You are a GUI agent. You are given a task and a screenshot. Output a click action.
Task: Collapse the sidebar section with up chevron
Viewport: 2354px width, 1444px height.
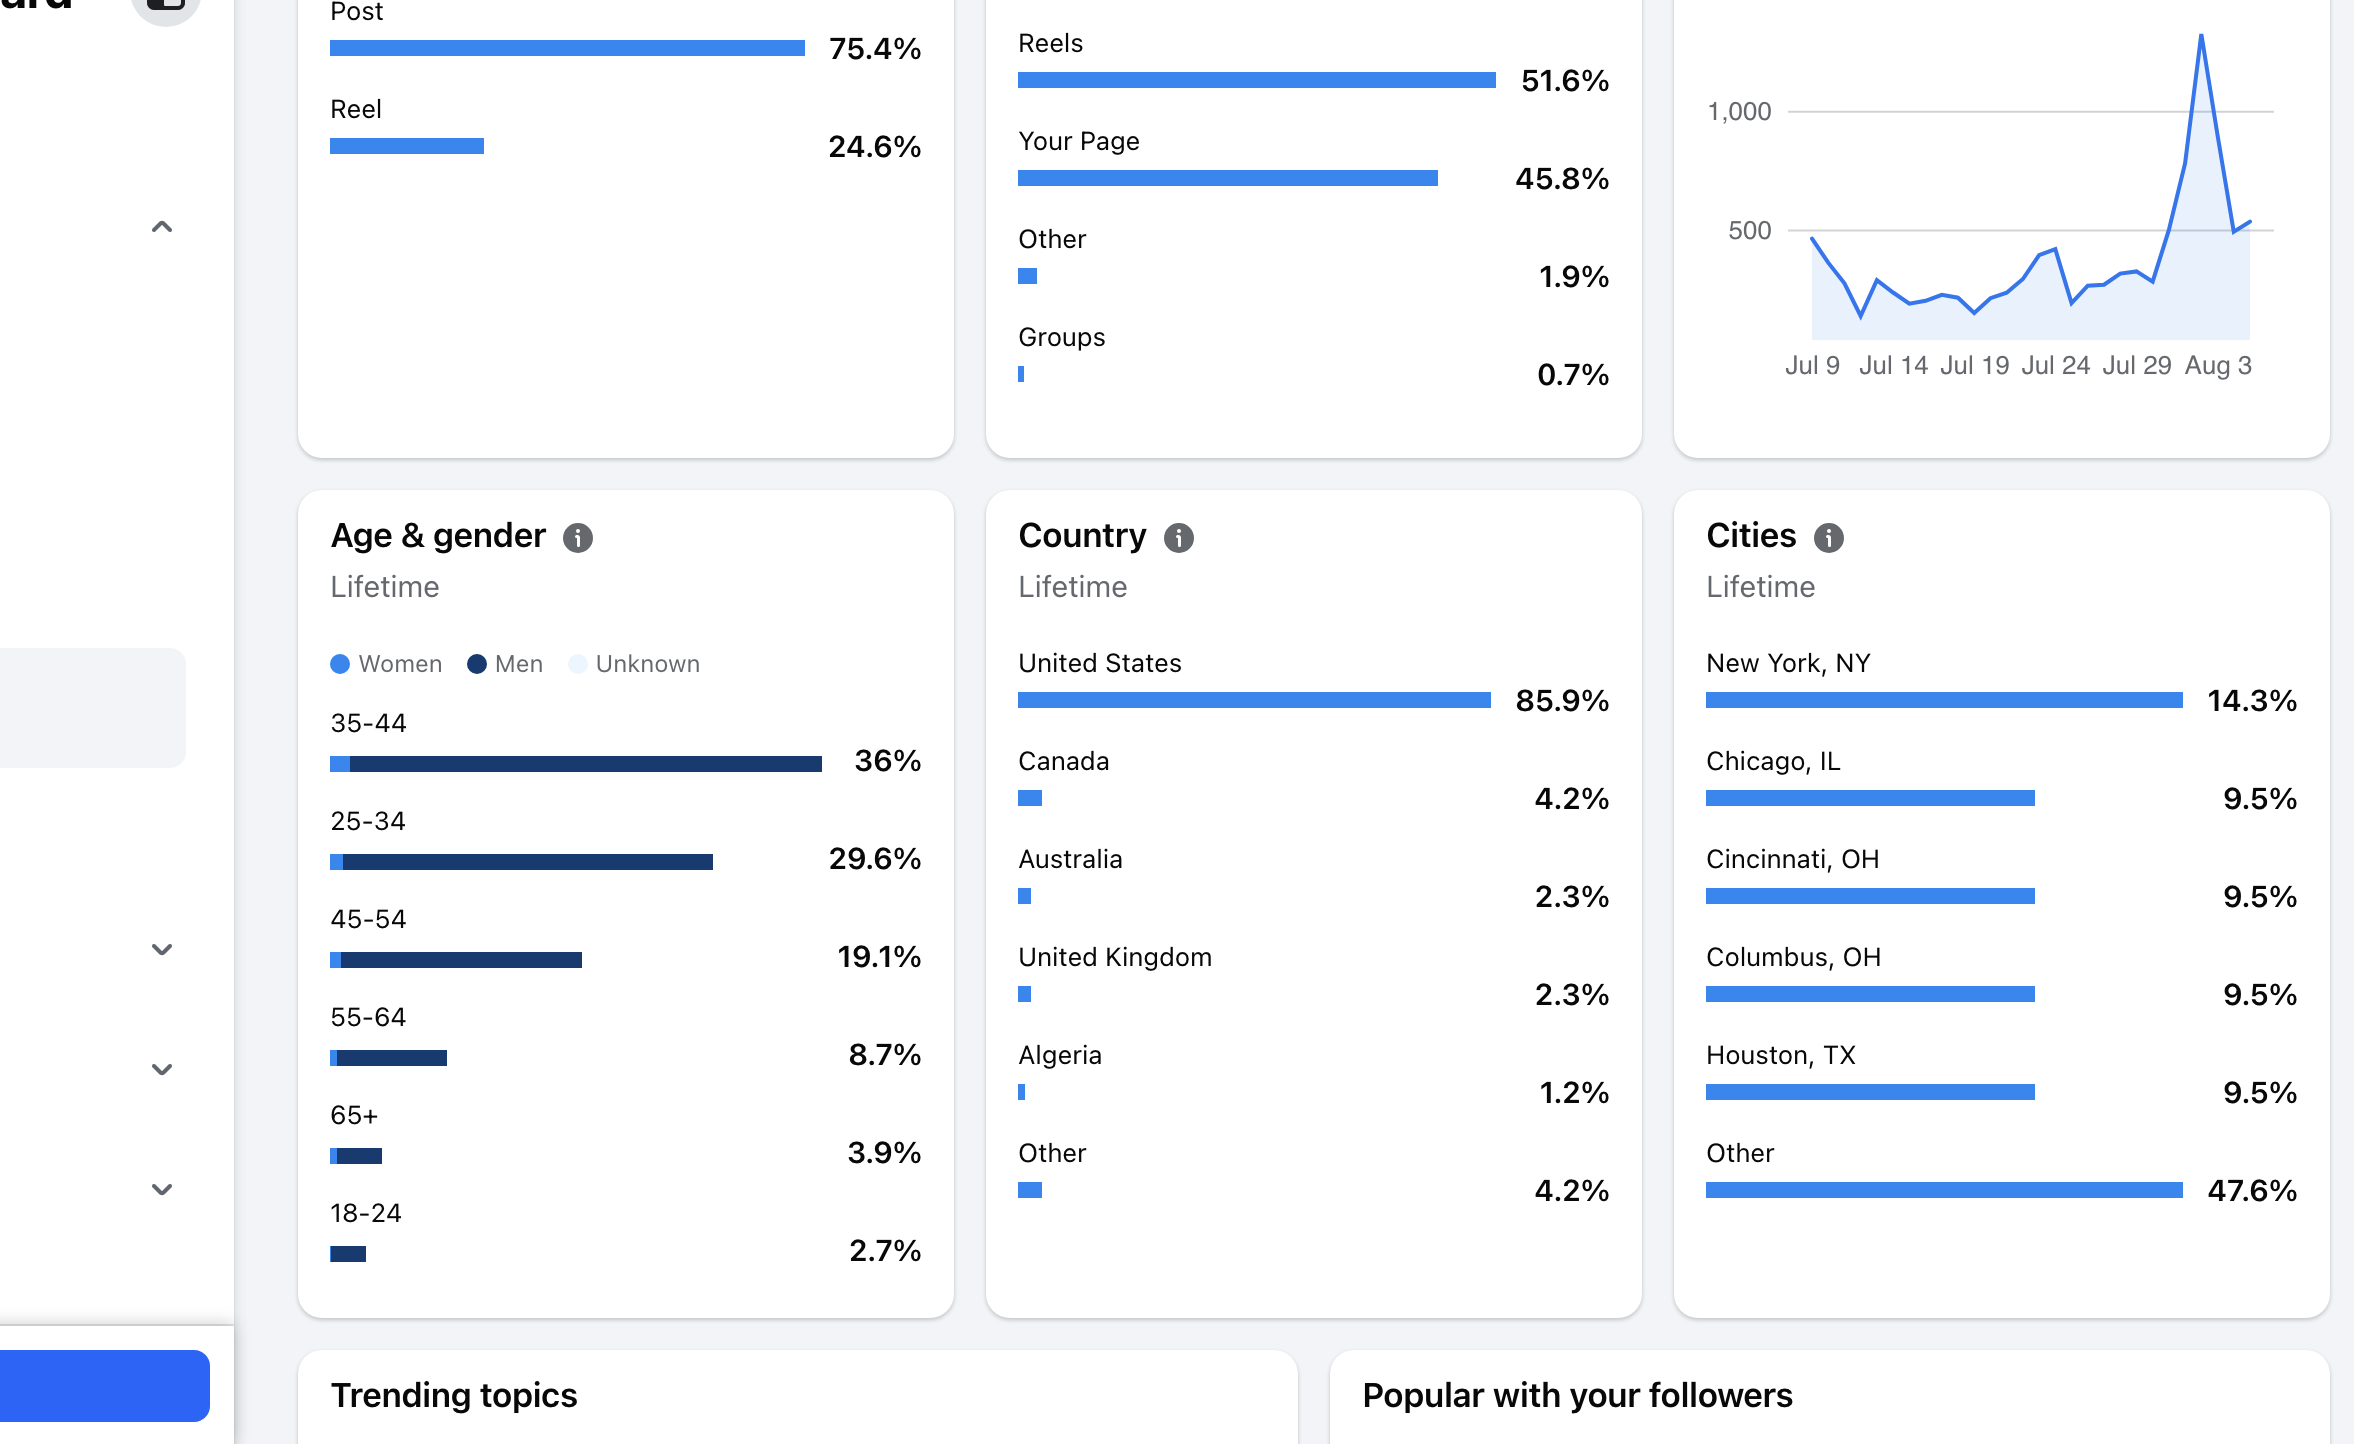[x=162, y=227]
